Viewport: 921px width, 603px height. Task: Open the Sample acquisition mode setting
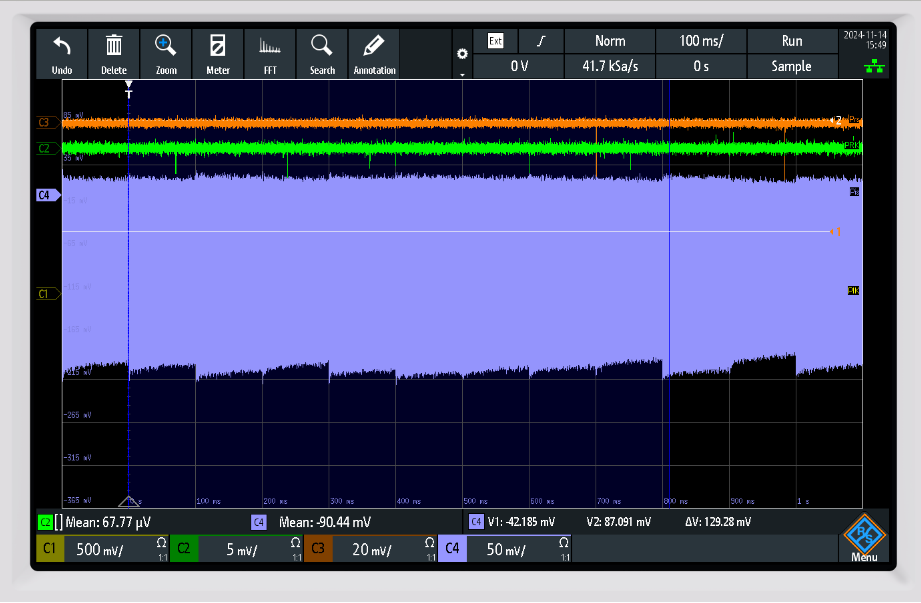pos(791,67)
